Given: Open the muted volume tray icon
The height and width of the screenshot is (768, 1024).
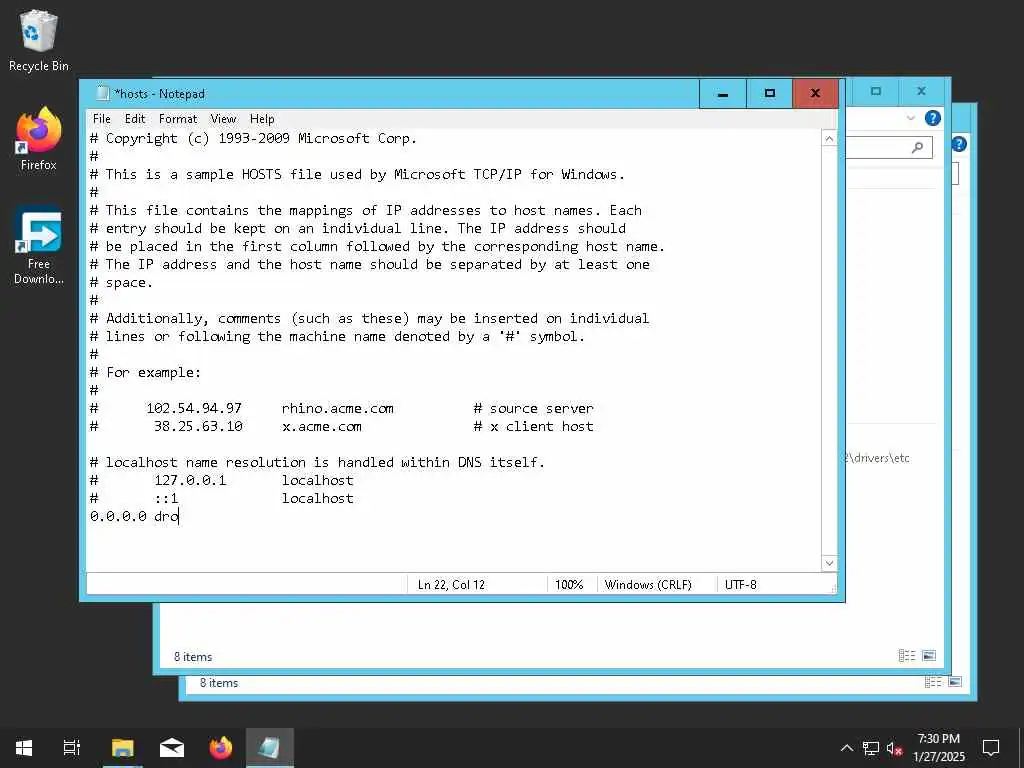Looking at the screenshot, I should tap(894, 748).
